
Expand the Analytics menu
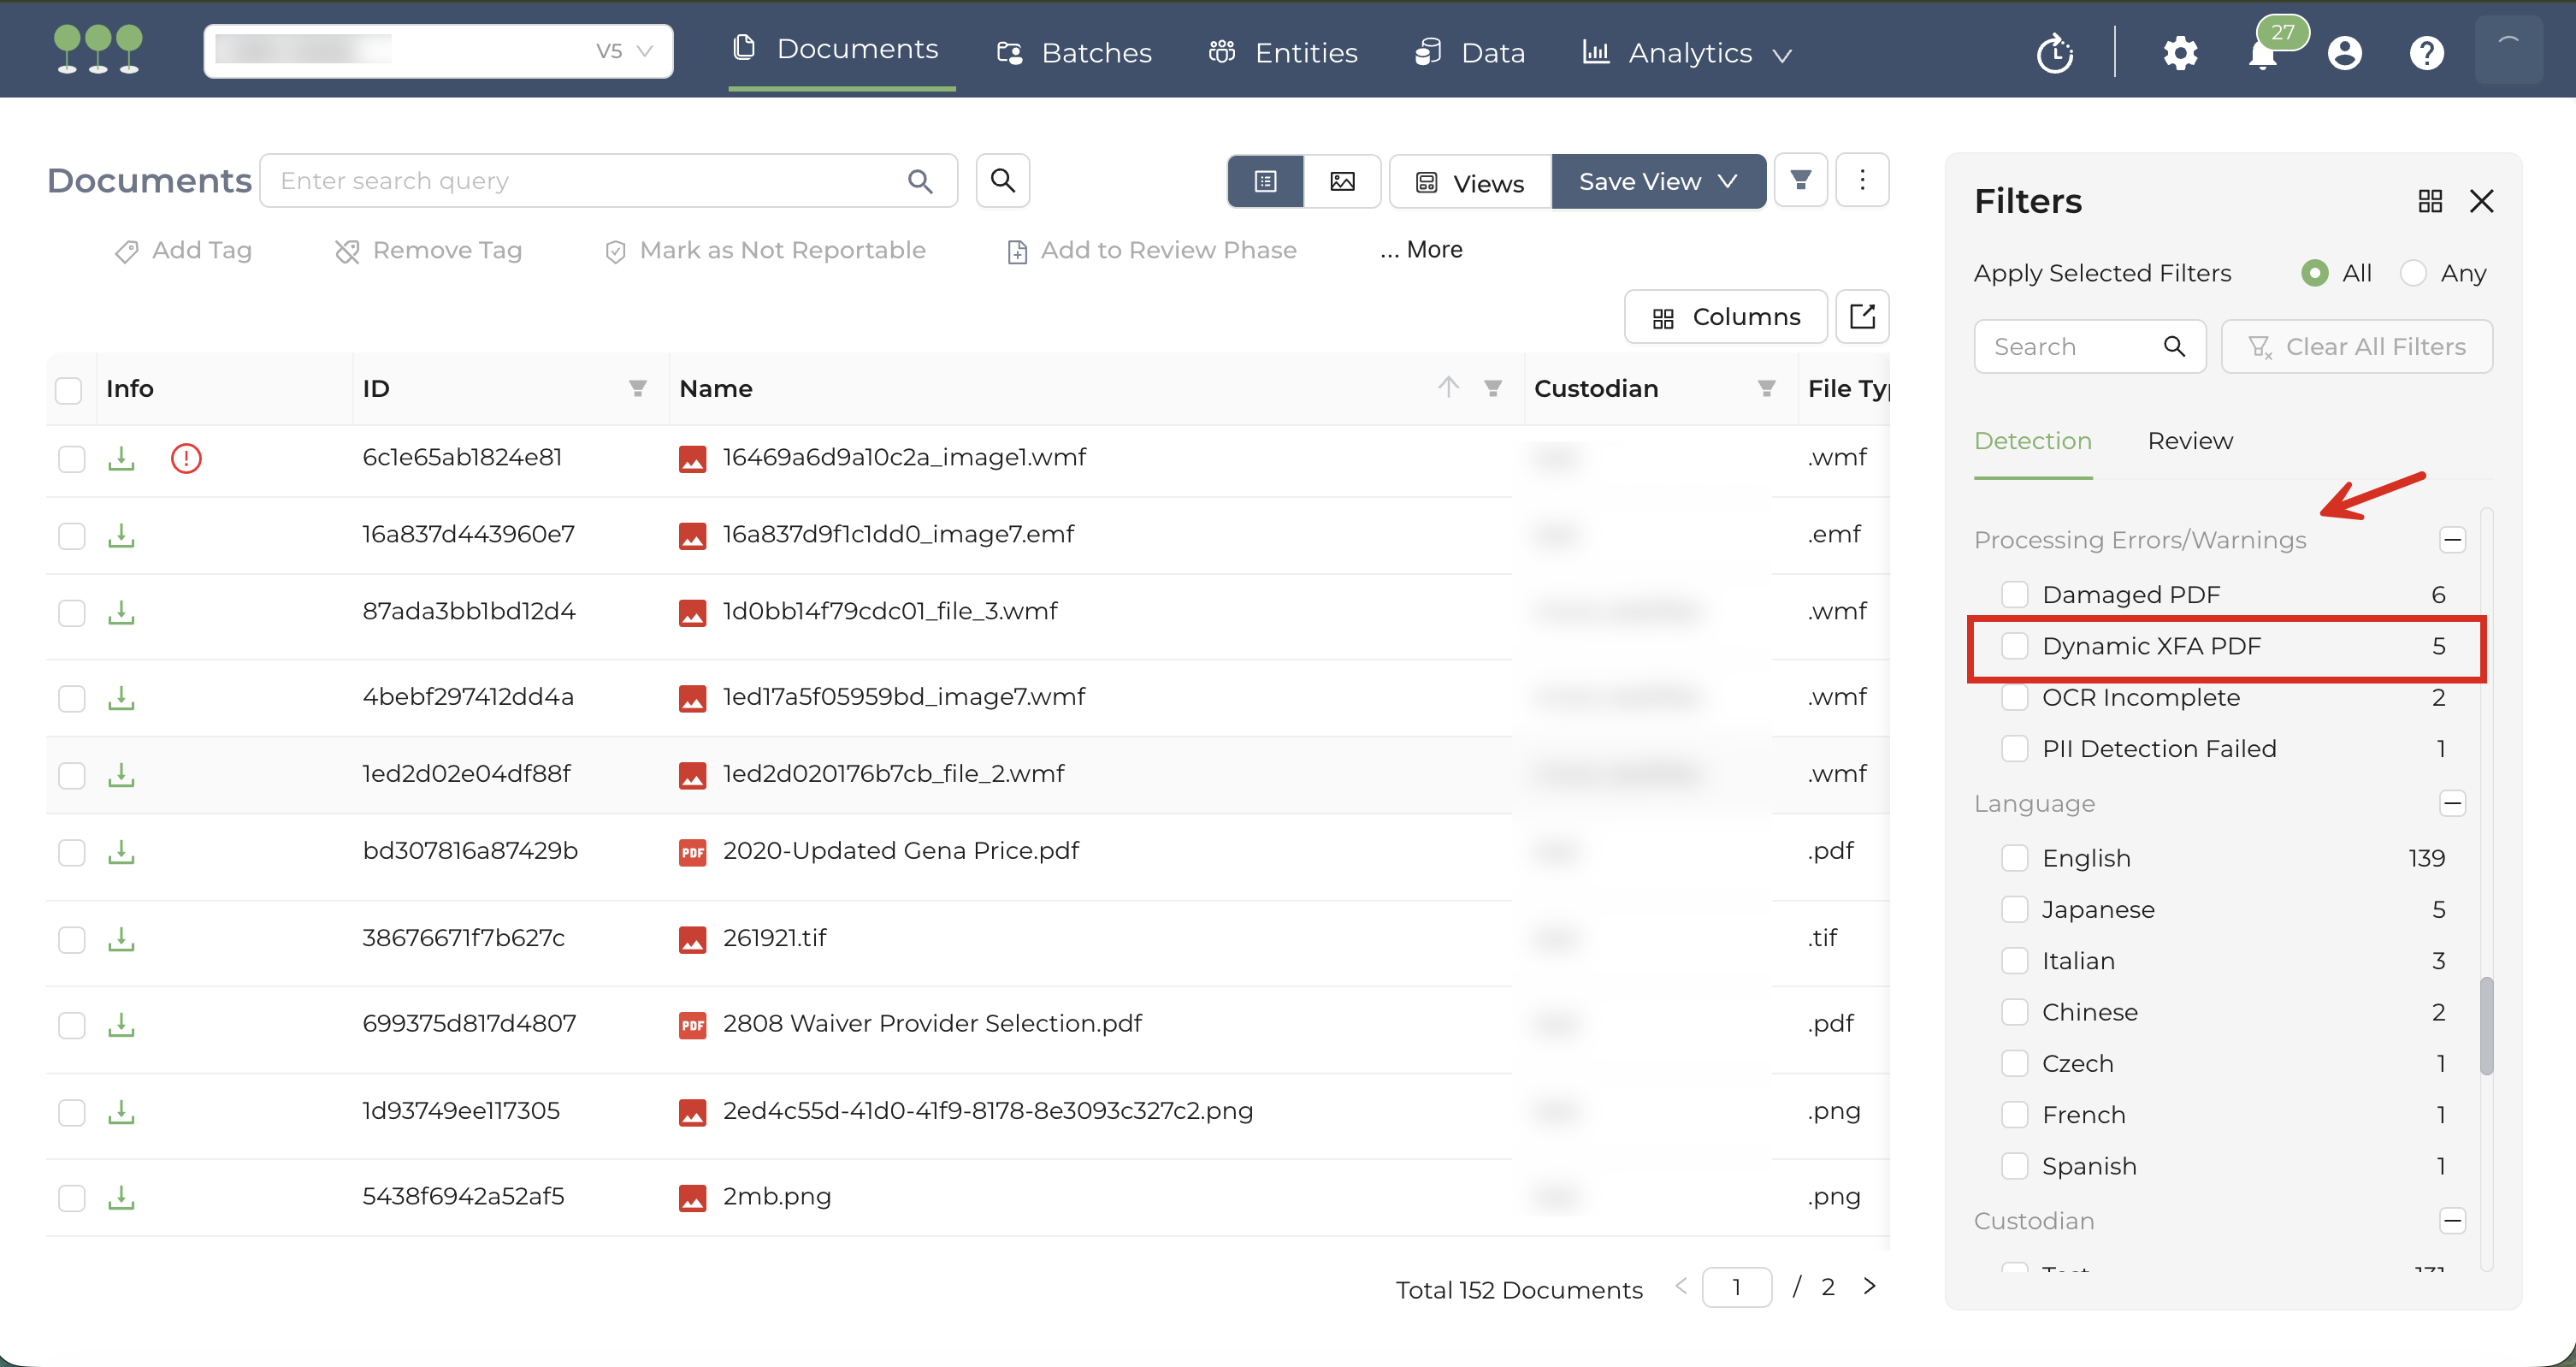click(1688, 53)
